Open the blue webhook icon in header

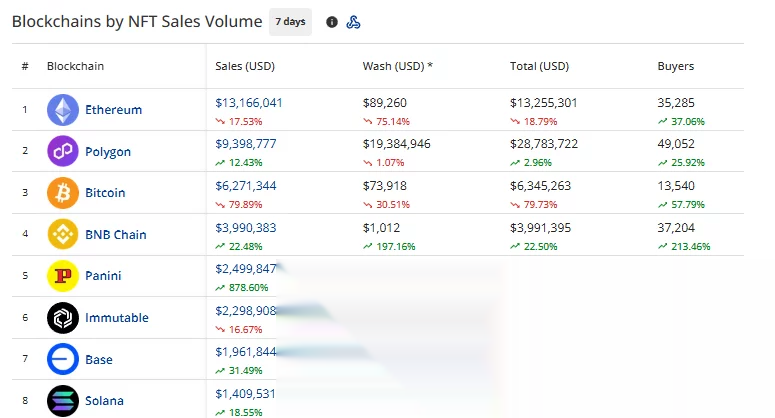pos(353,22)
